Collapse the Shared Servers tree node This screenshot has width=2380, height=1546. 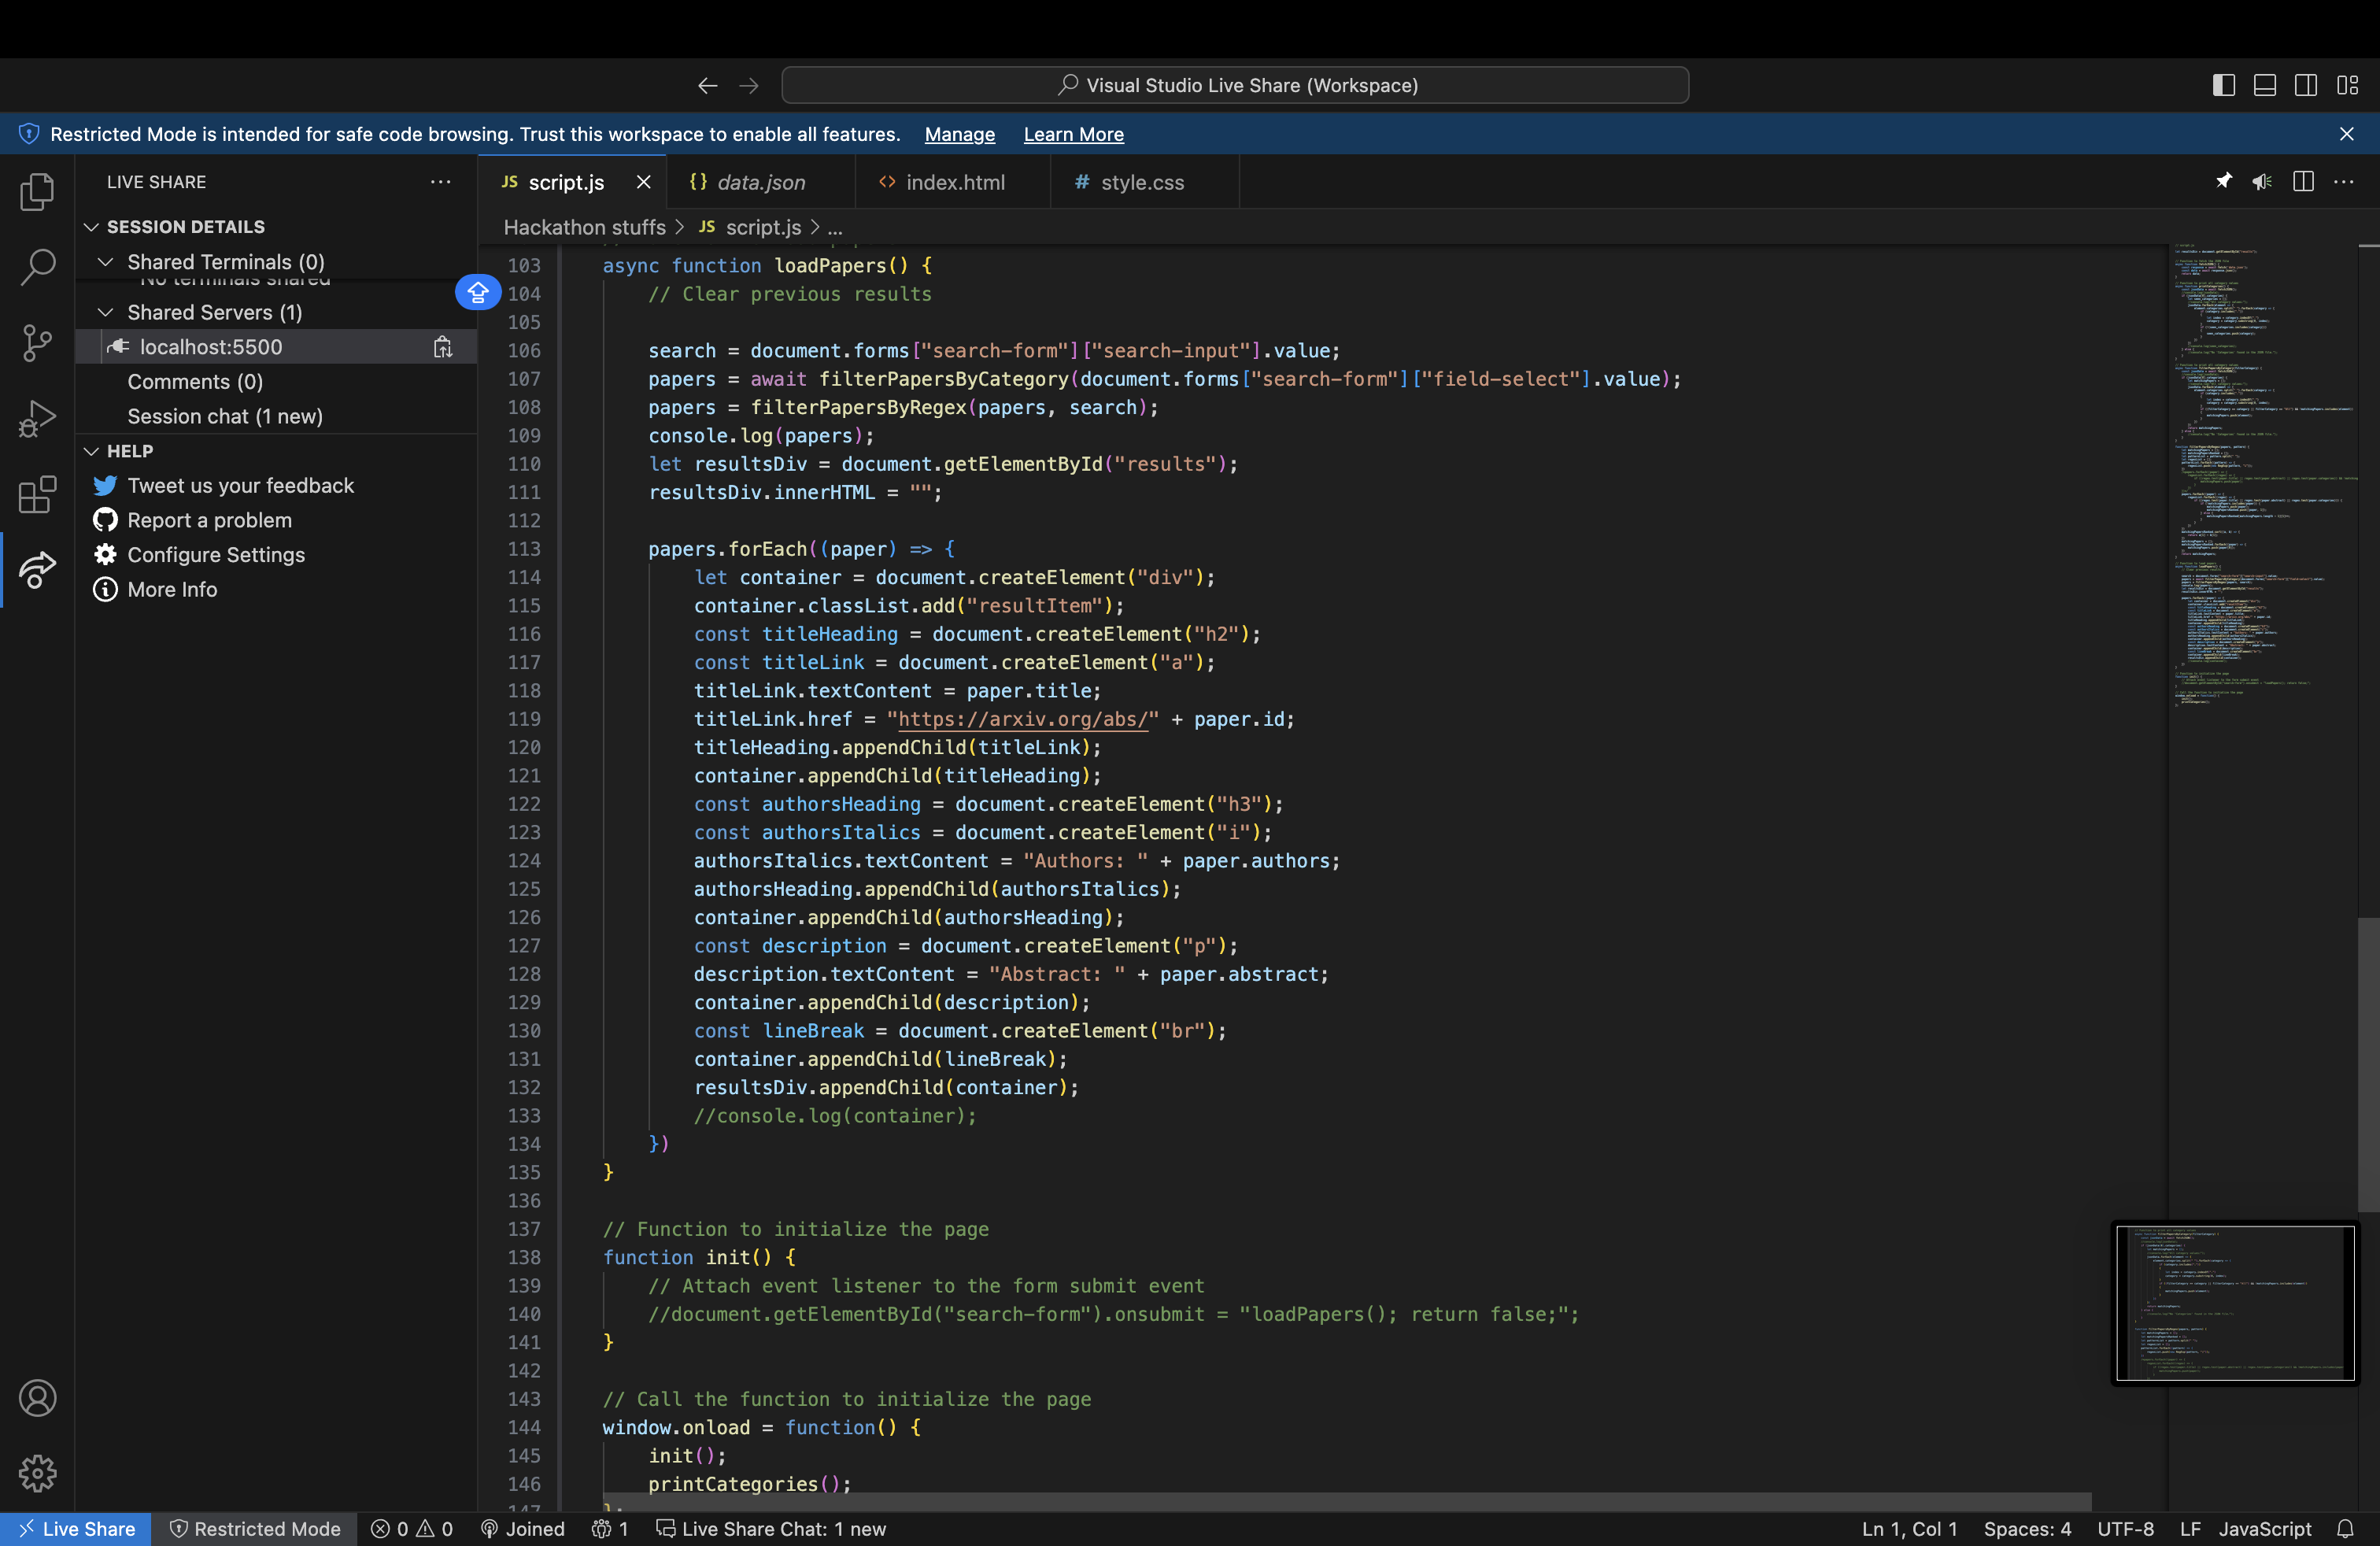coord(105,312)
